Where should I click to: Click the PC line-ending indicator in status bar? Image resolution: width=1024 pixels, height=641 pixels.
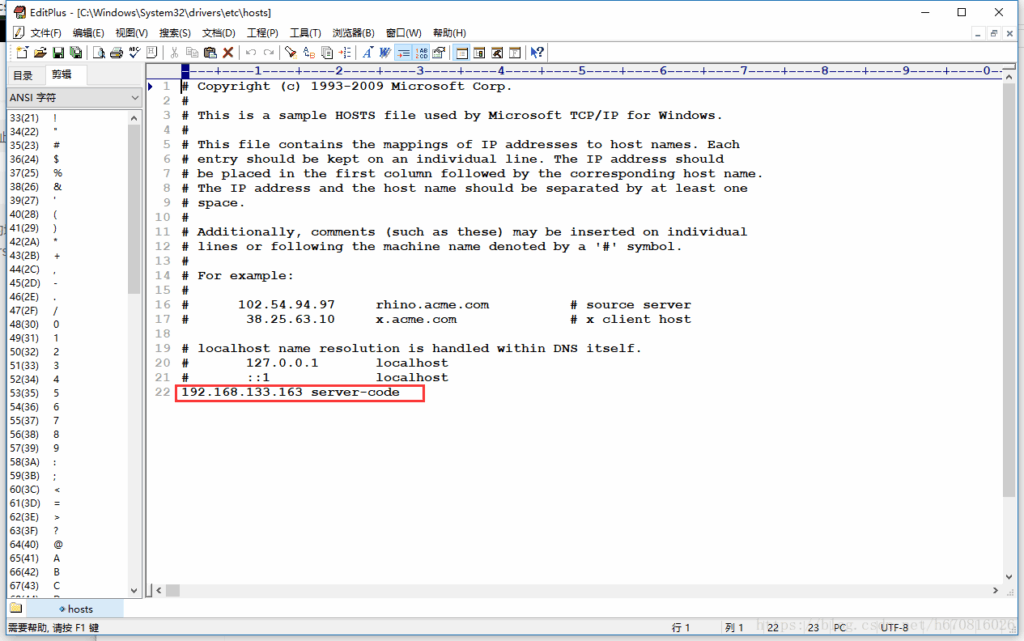pyautogui.click(x=840, y=627)
